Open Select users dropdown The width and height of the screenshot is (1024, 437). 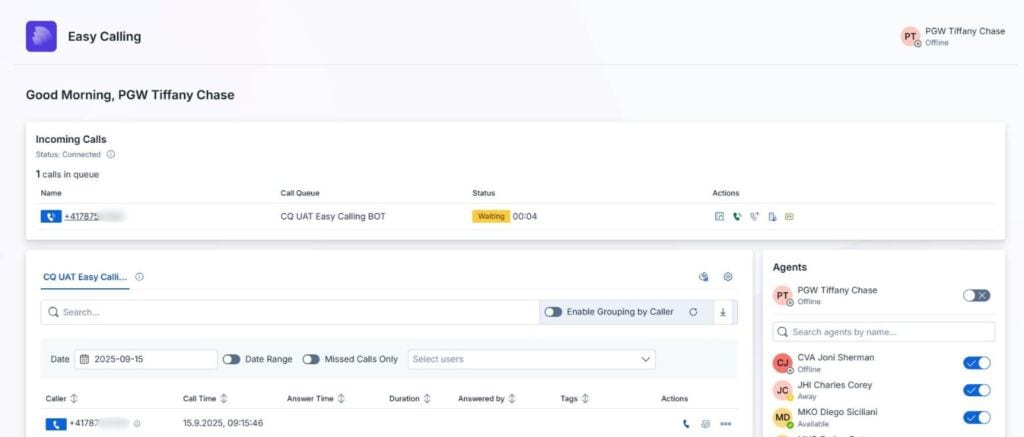pyautogui.click(x=532, y=359)
